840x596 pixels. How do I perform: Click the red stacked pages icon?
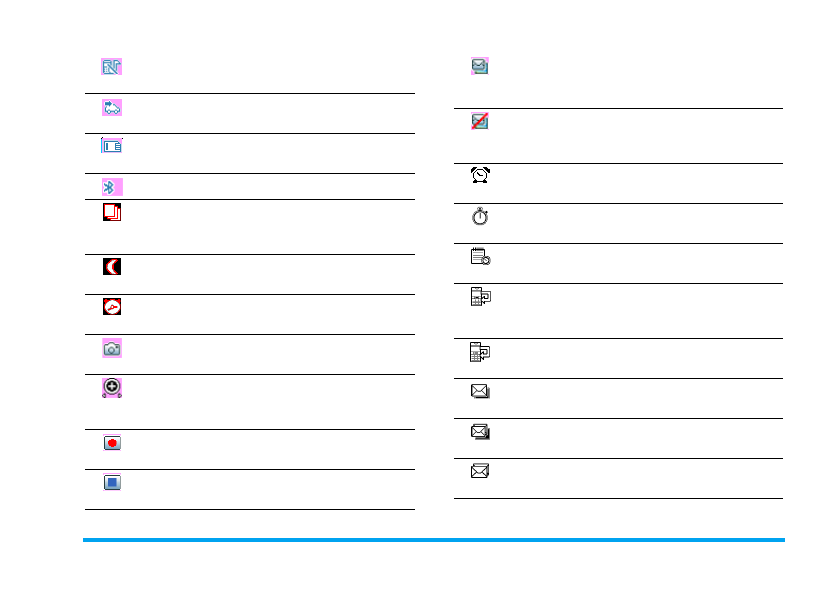111,212
